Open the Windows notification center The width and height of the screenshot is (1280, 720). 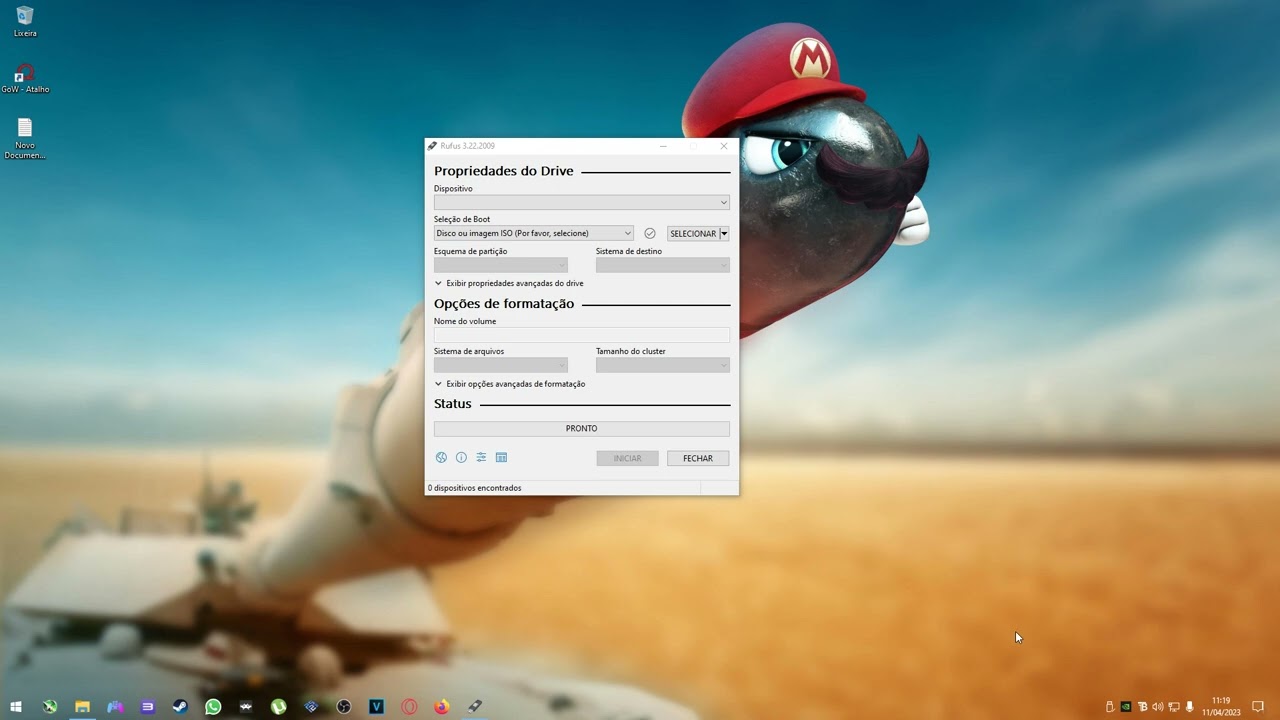coord(1258,707)
